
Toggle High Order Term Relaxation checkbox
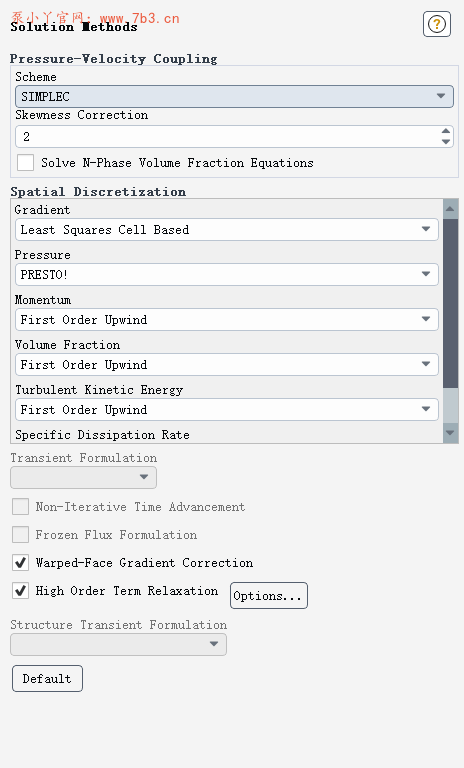coord(21,591)
